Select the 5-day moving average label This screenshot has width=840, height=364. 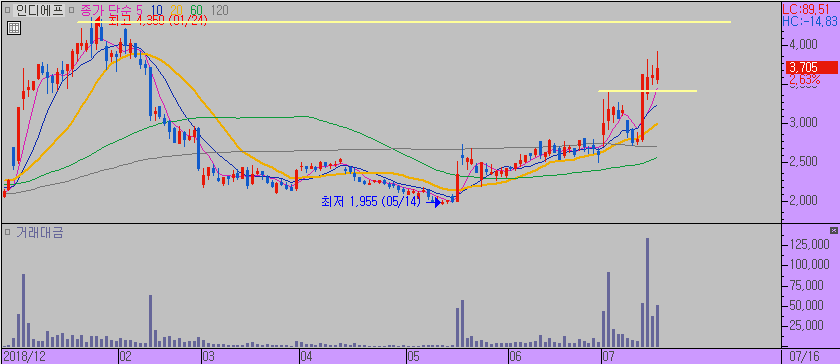[139, 10]
